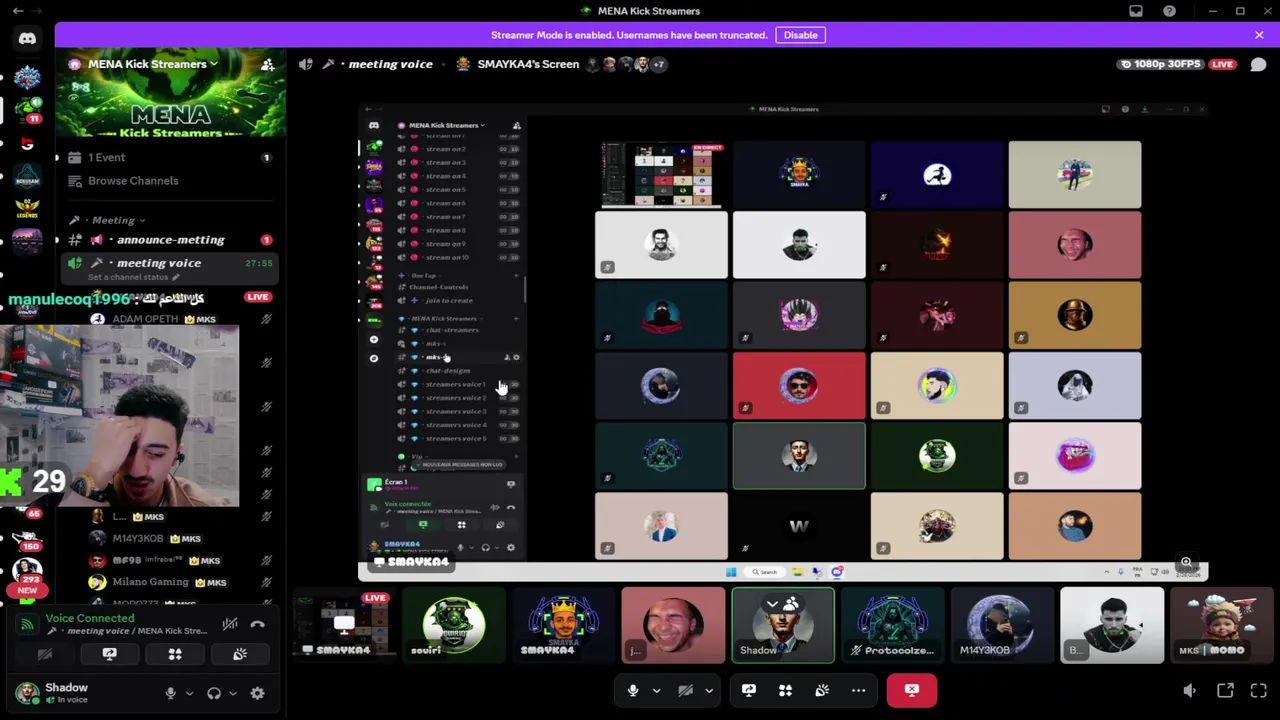Enter full screen mode for stream
1280x720 pixels.
[x=1259, y=690]
